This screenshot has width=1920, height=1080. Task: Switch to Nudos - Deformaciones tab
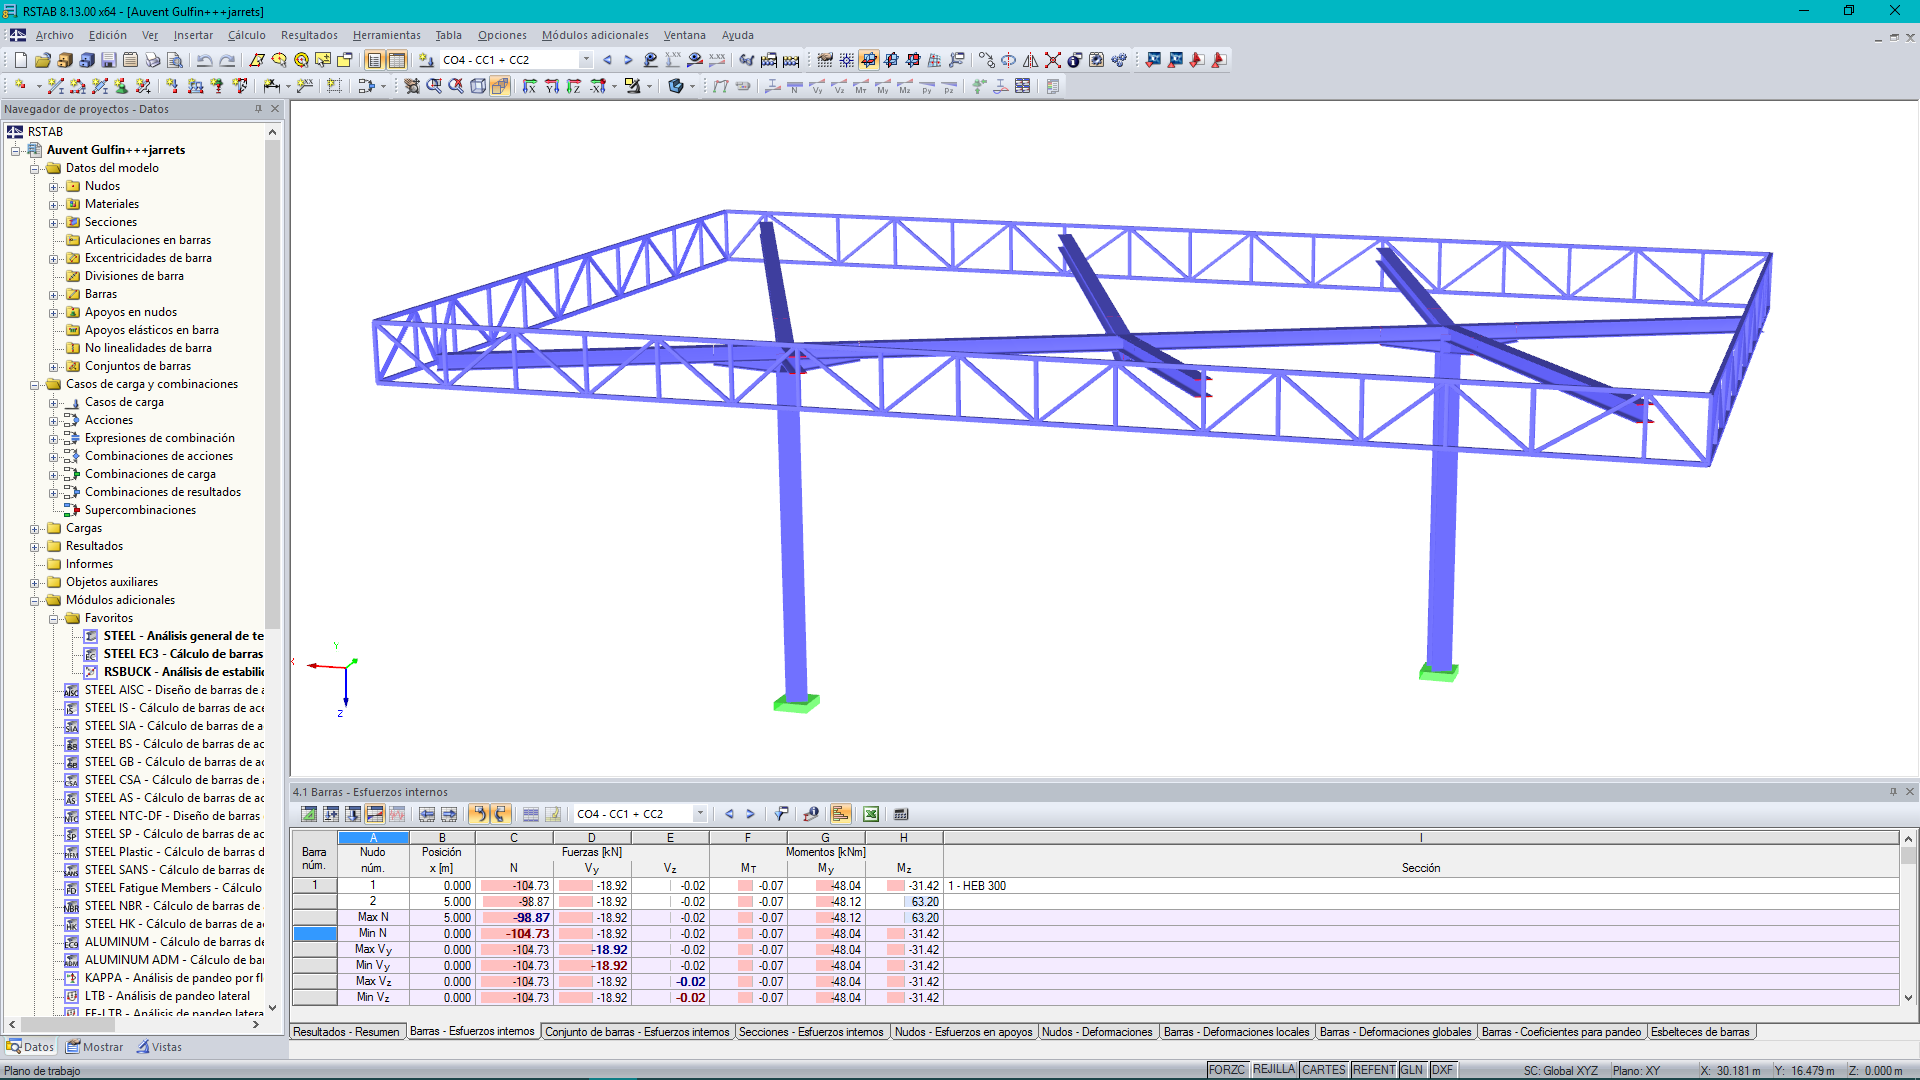pyautogui.click(x=1096, y=1032)
